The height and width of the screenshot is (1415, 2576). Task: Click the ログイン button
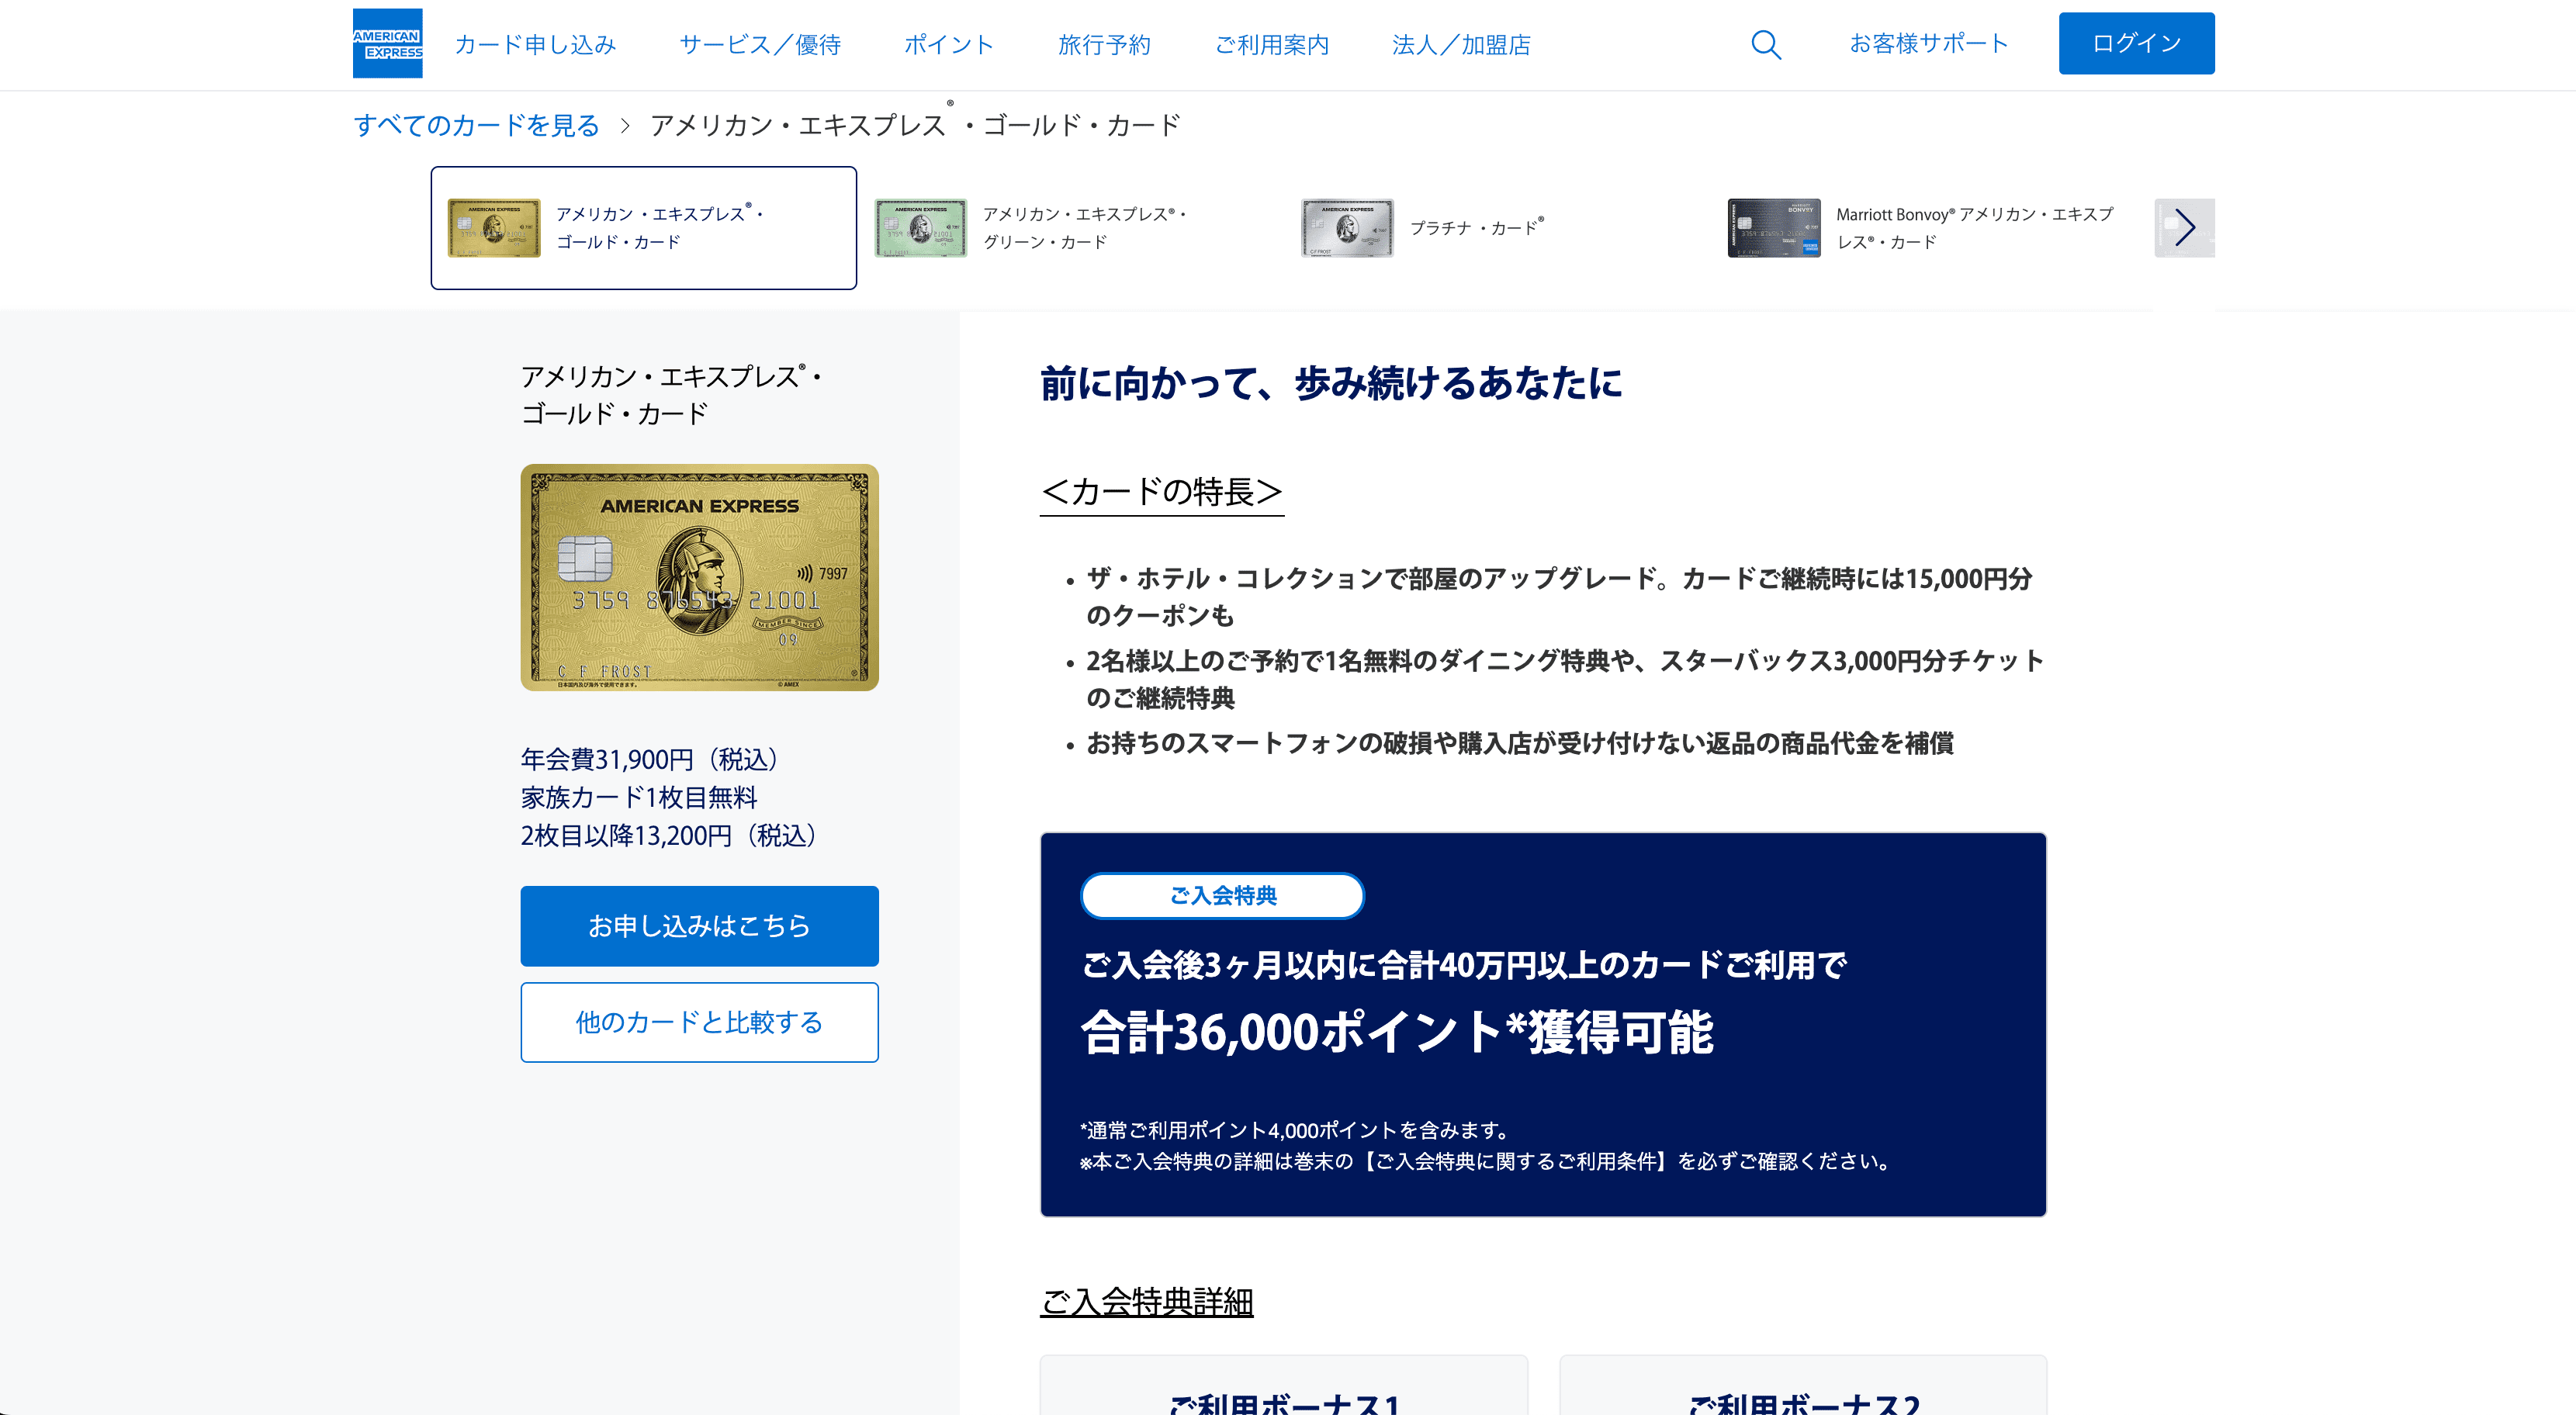pos(2136,43)
